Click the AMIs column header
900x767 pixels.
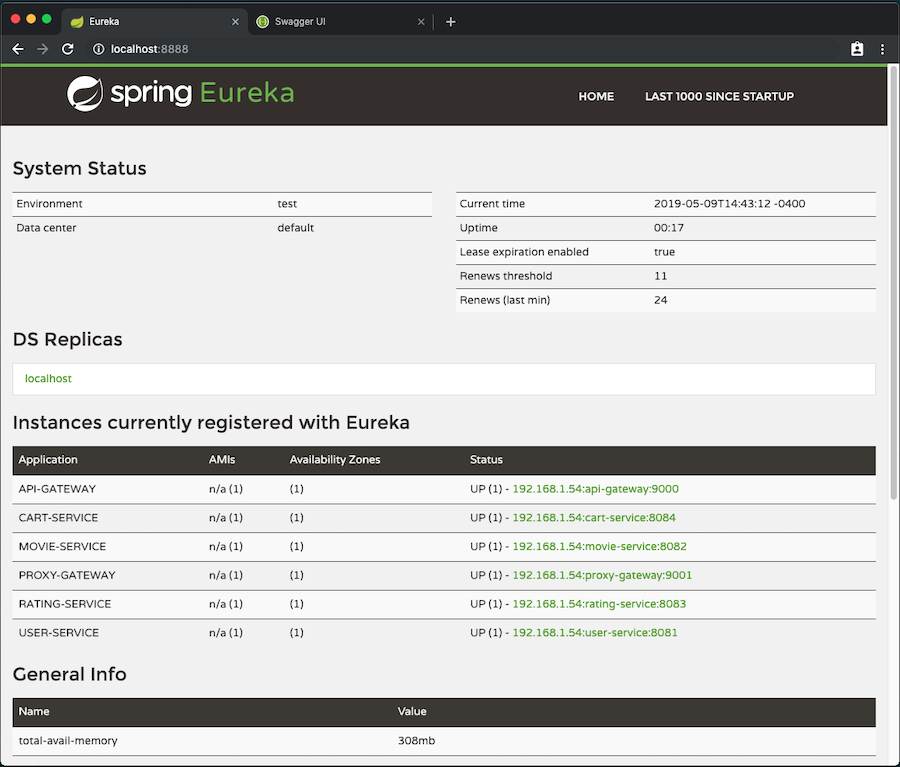click(222, 460)
